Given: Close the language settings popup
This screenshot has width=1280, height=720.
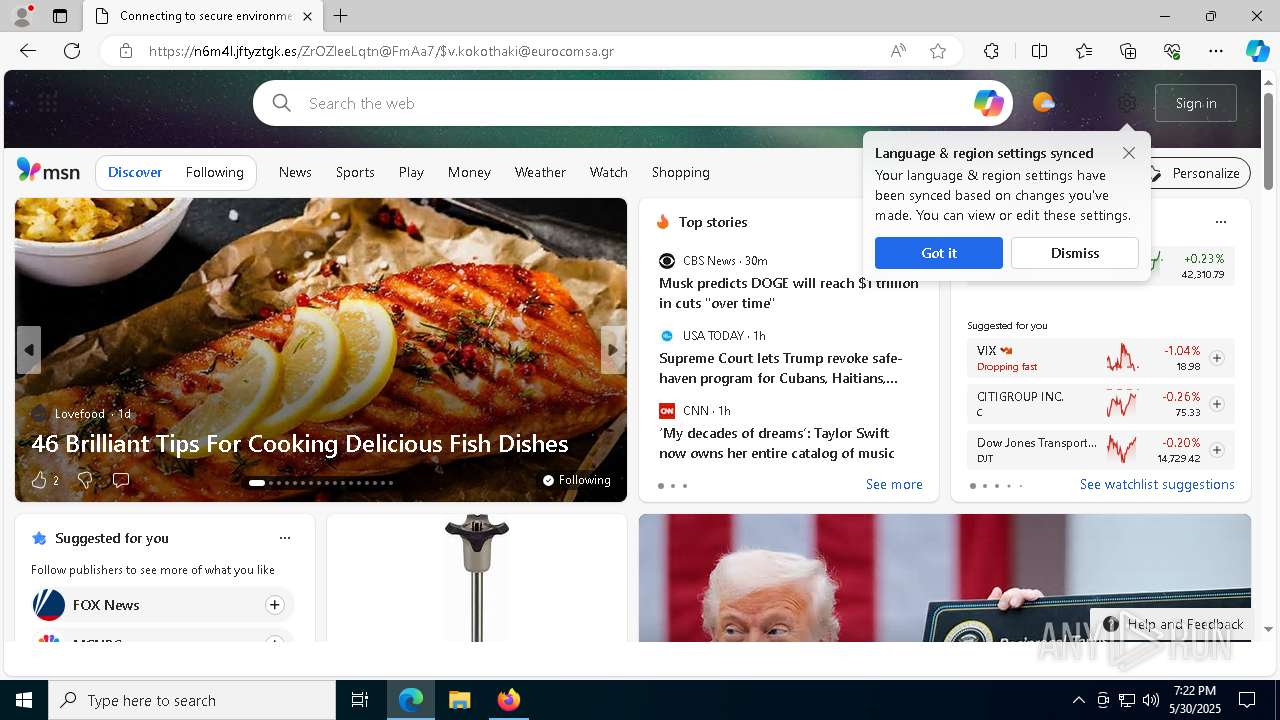Looking at the screenshot, I should (1128, 153).
